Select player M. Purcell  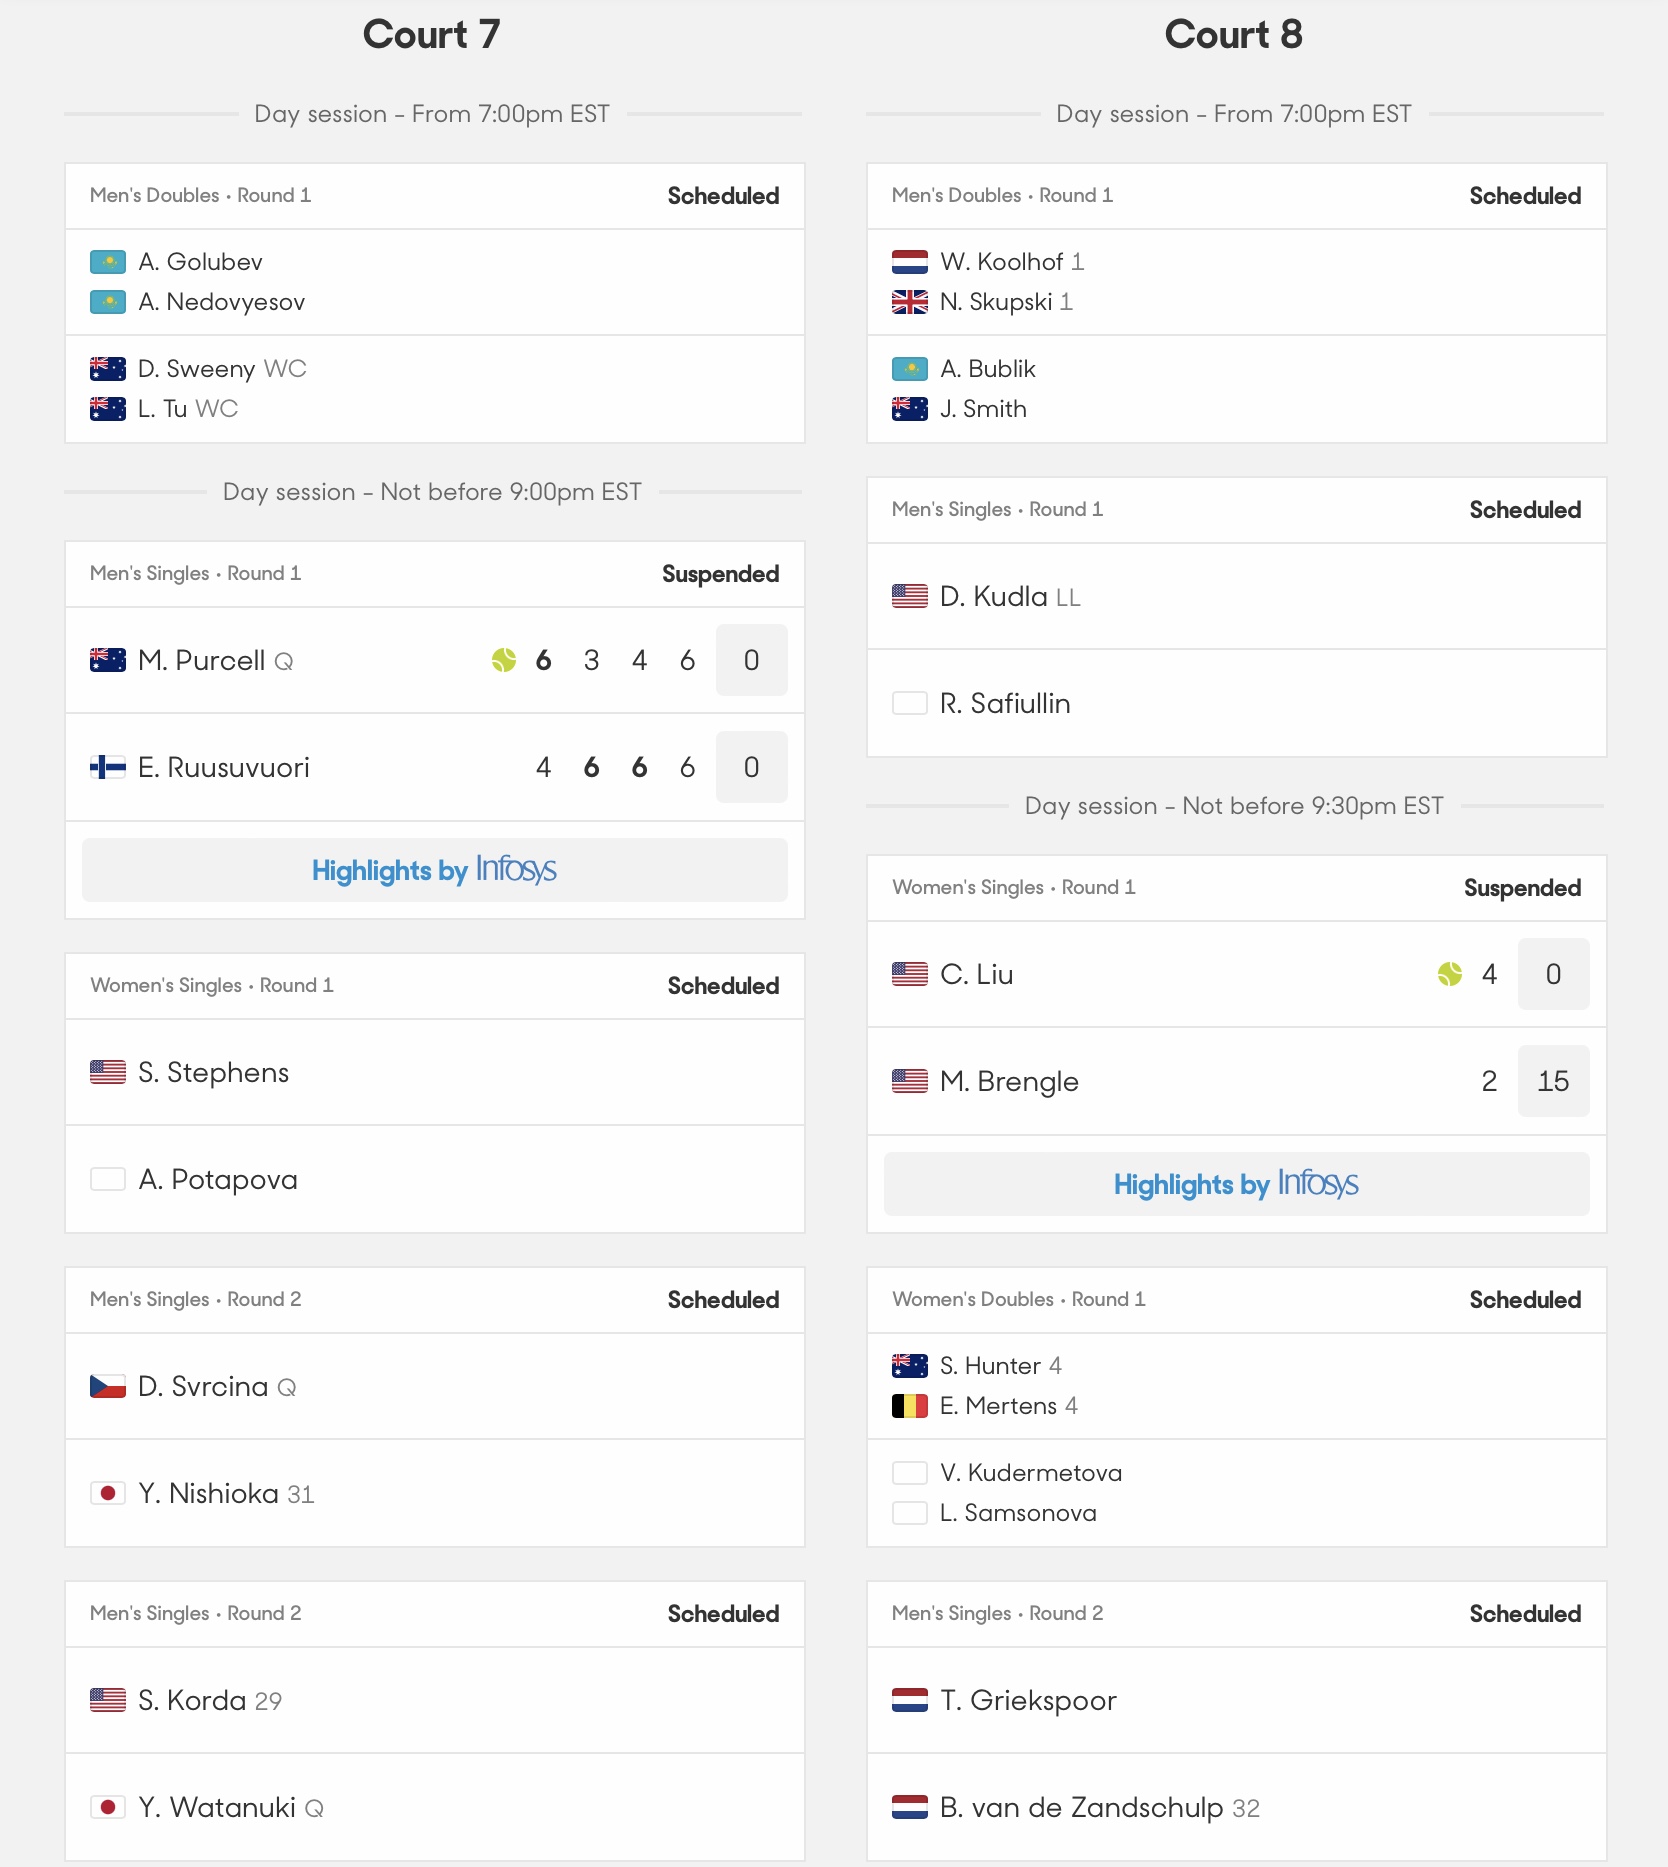point(202,660)
